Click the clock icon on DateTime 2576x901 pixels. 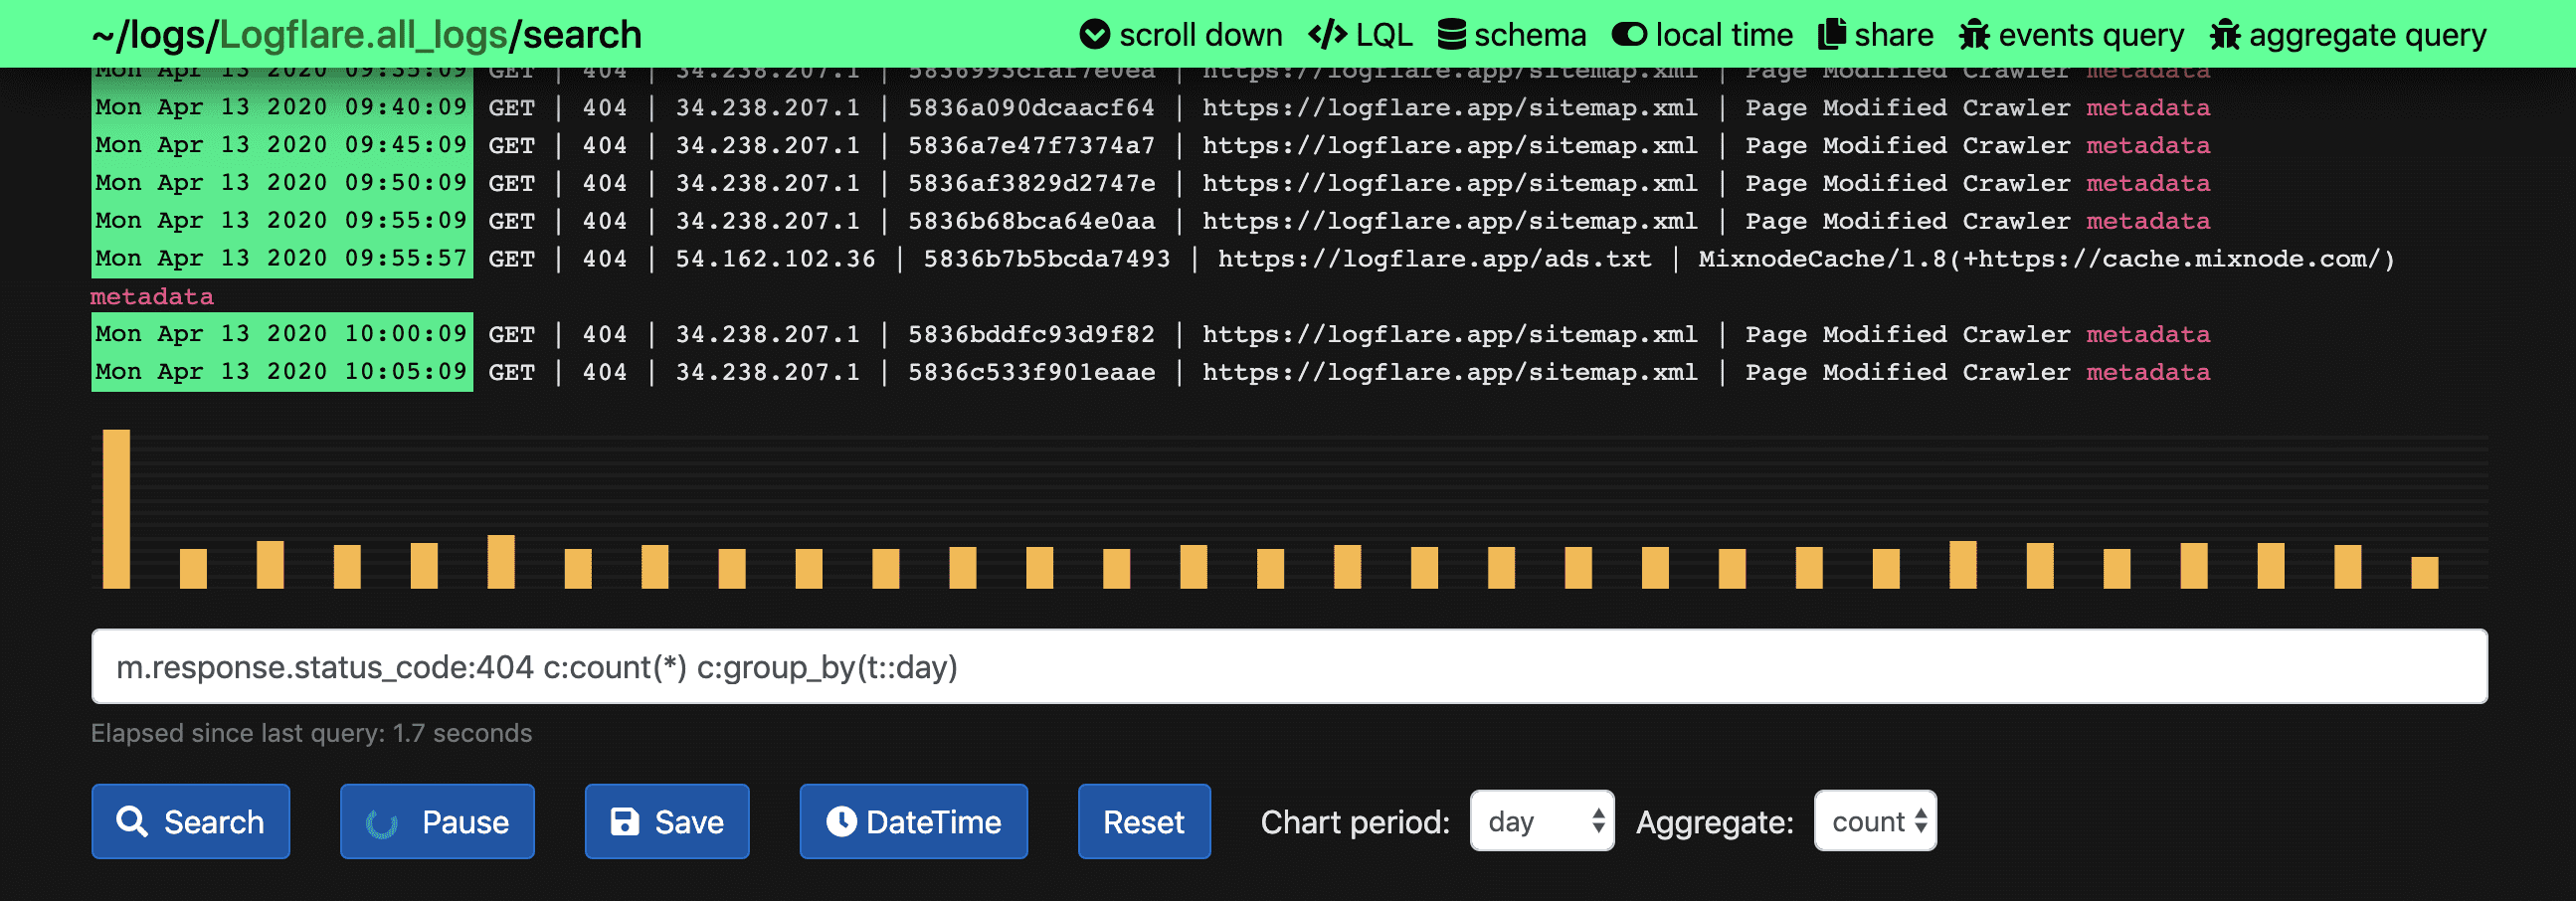coord(841,822)
